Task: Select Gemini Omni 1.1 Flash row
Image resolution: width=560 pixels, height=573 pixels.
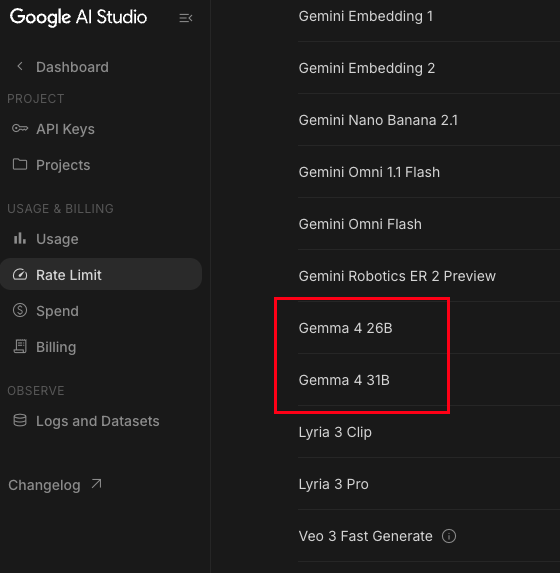Action: coord(429,172)
